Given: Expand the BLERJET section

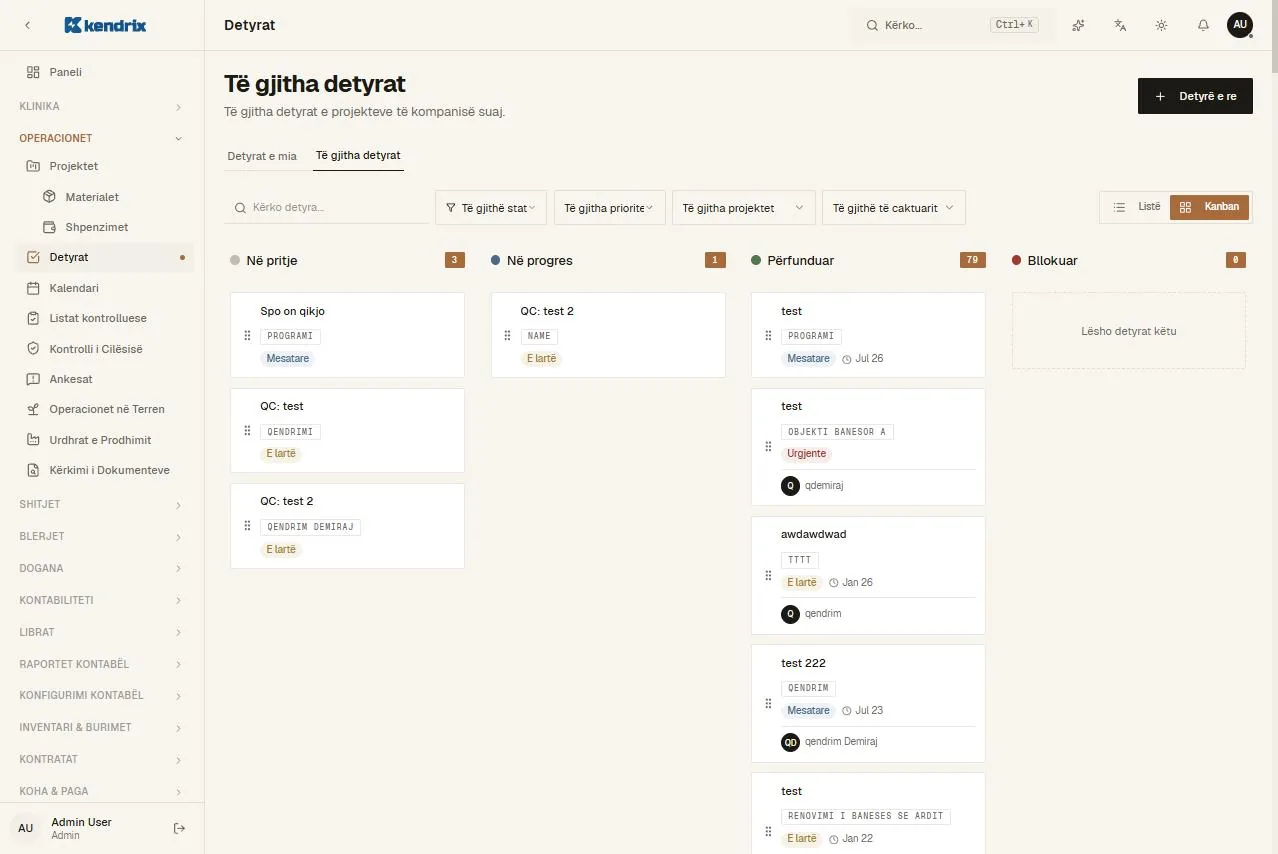Looking at the screenshot, I should click(x=102, y=536).
